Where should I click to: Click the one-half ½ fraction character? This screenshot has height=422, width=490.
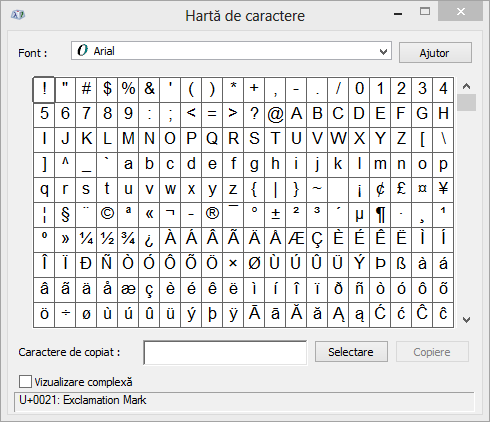pos(107,240)
